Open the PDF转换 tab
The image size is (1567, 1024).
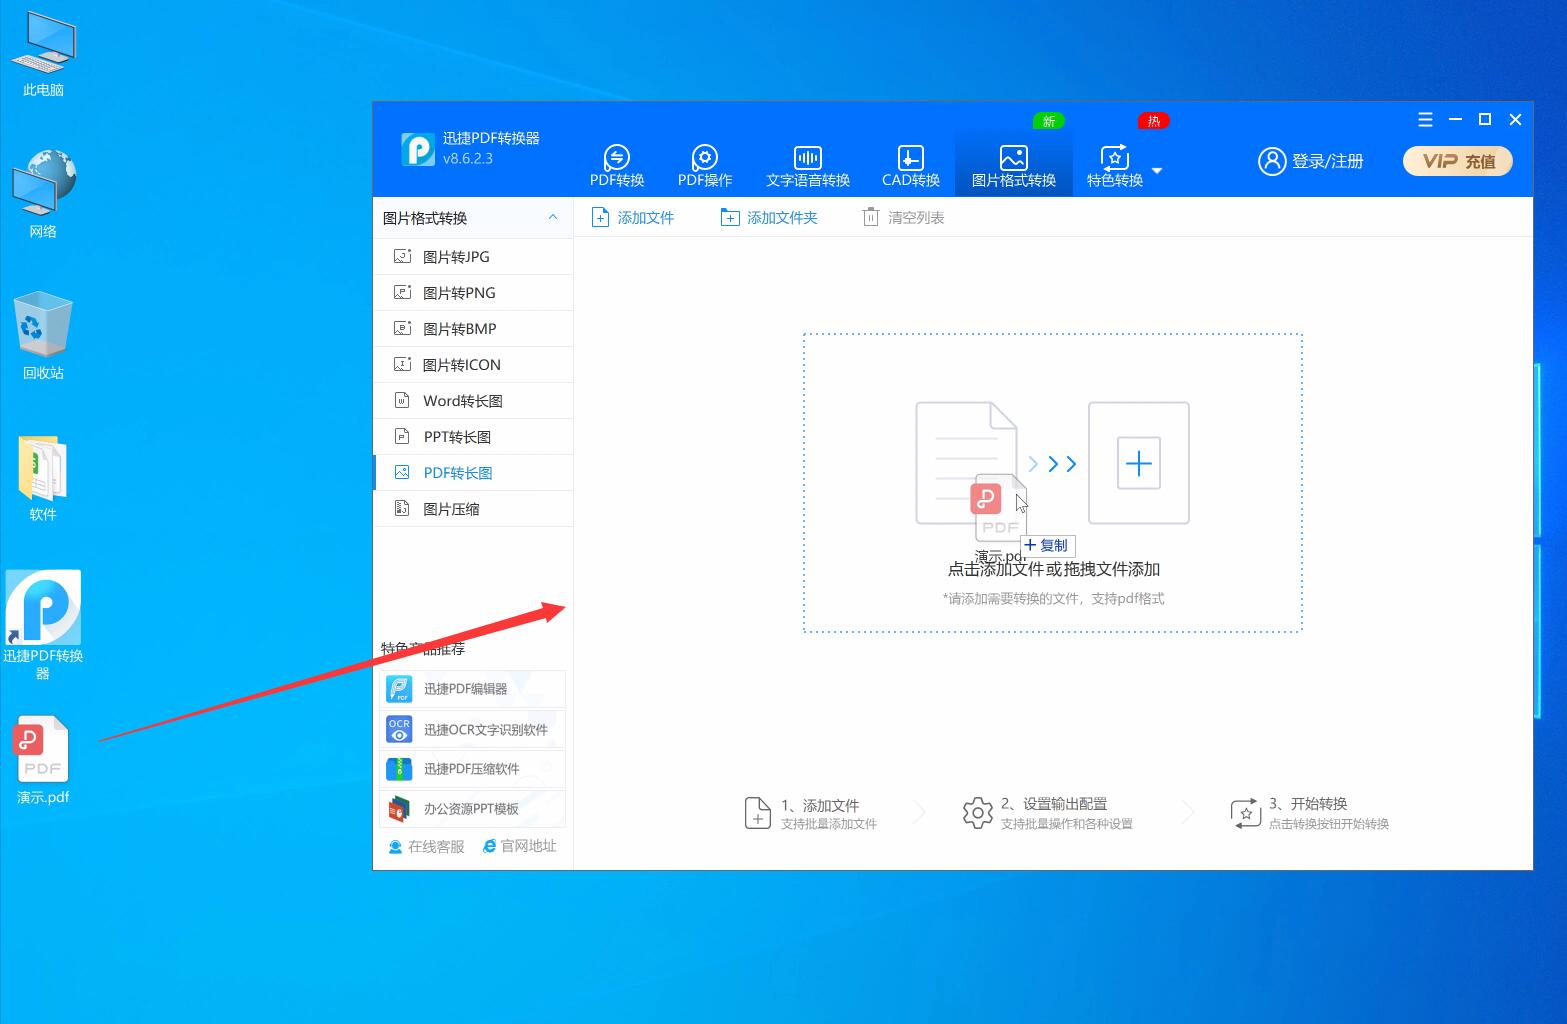617,166
